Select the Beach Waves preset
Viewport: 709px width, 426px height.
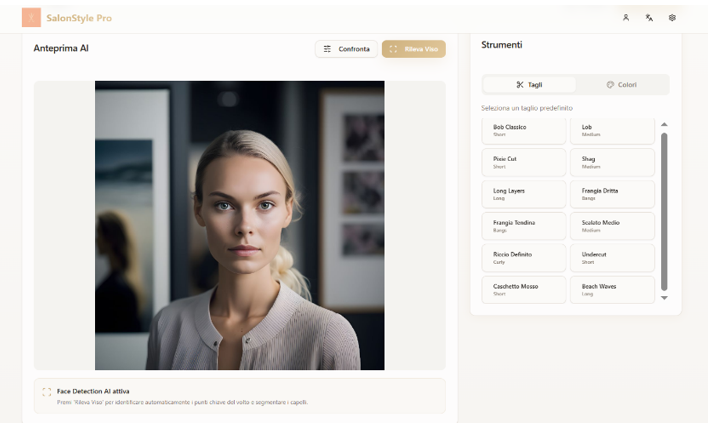(x=611, y=290)
